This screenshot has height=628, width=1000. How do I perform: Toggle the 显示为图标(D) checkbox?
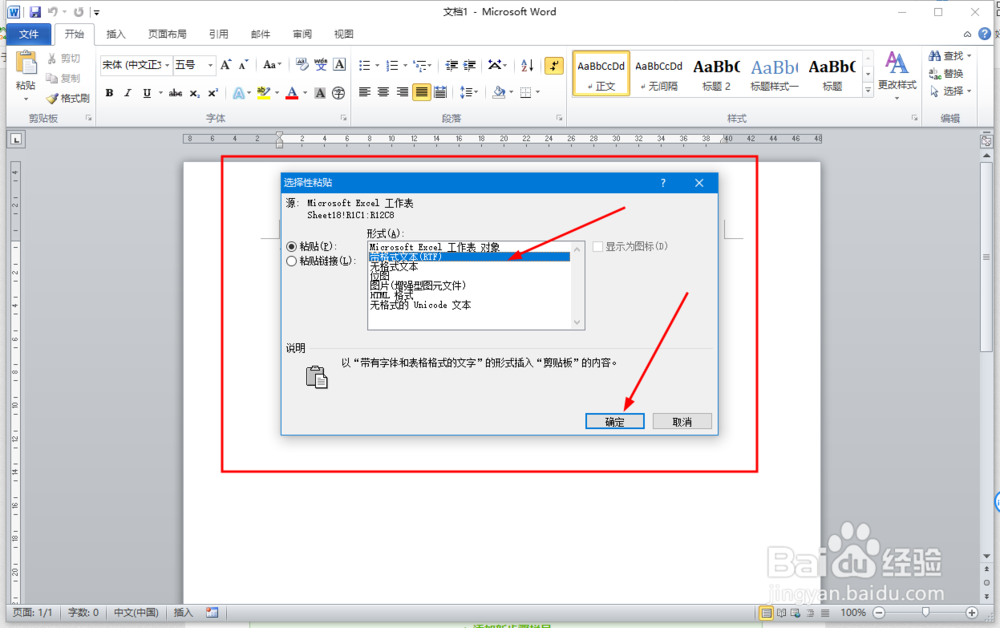598,246
